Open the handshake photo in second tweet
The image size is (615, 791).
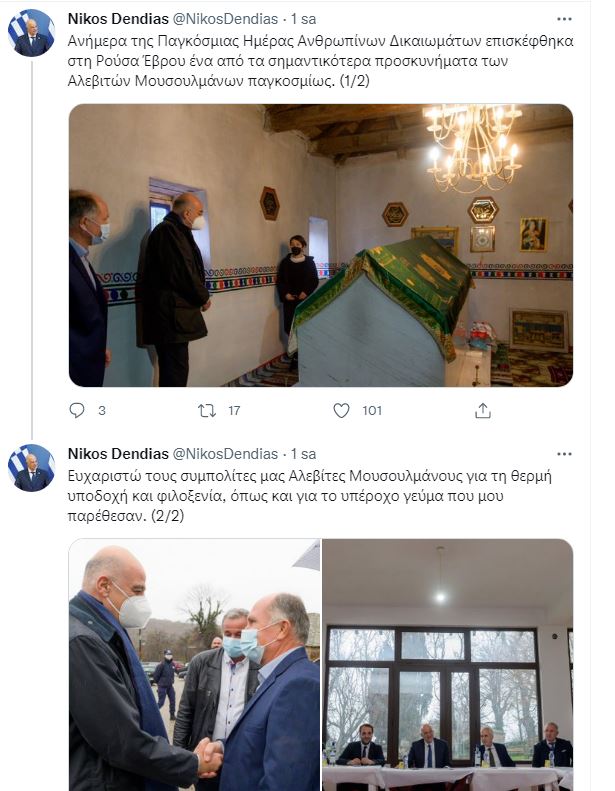tap(195, 665)
